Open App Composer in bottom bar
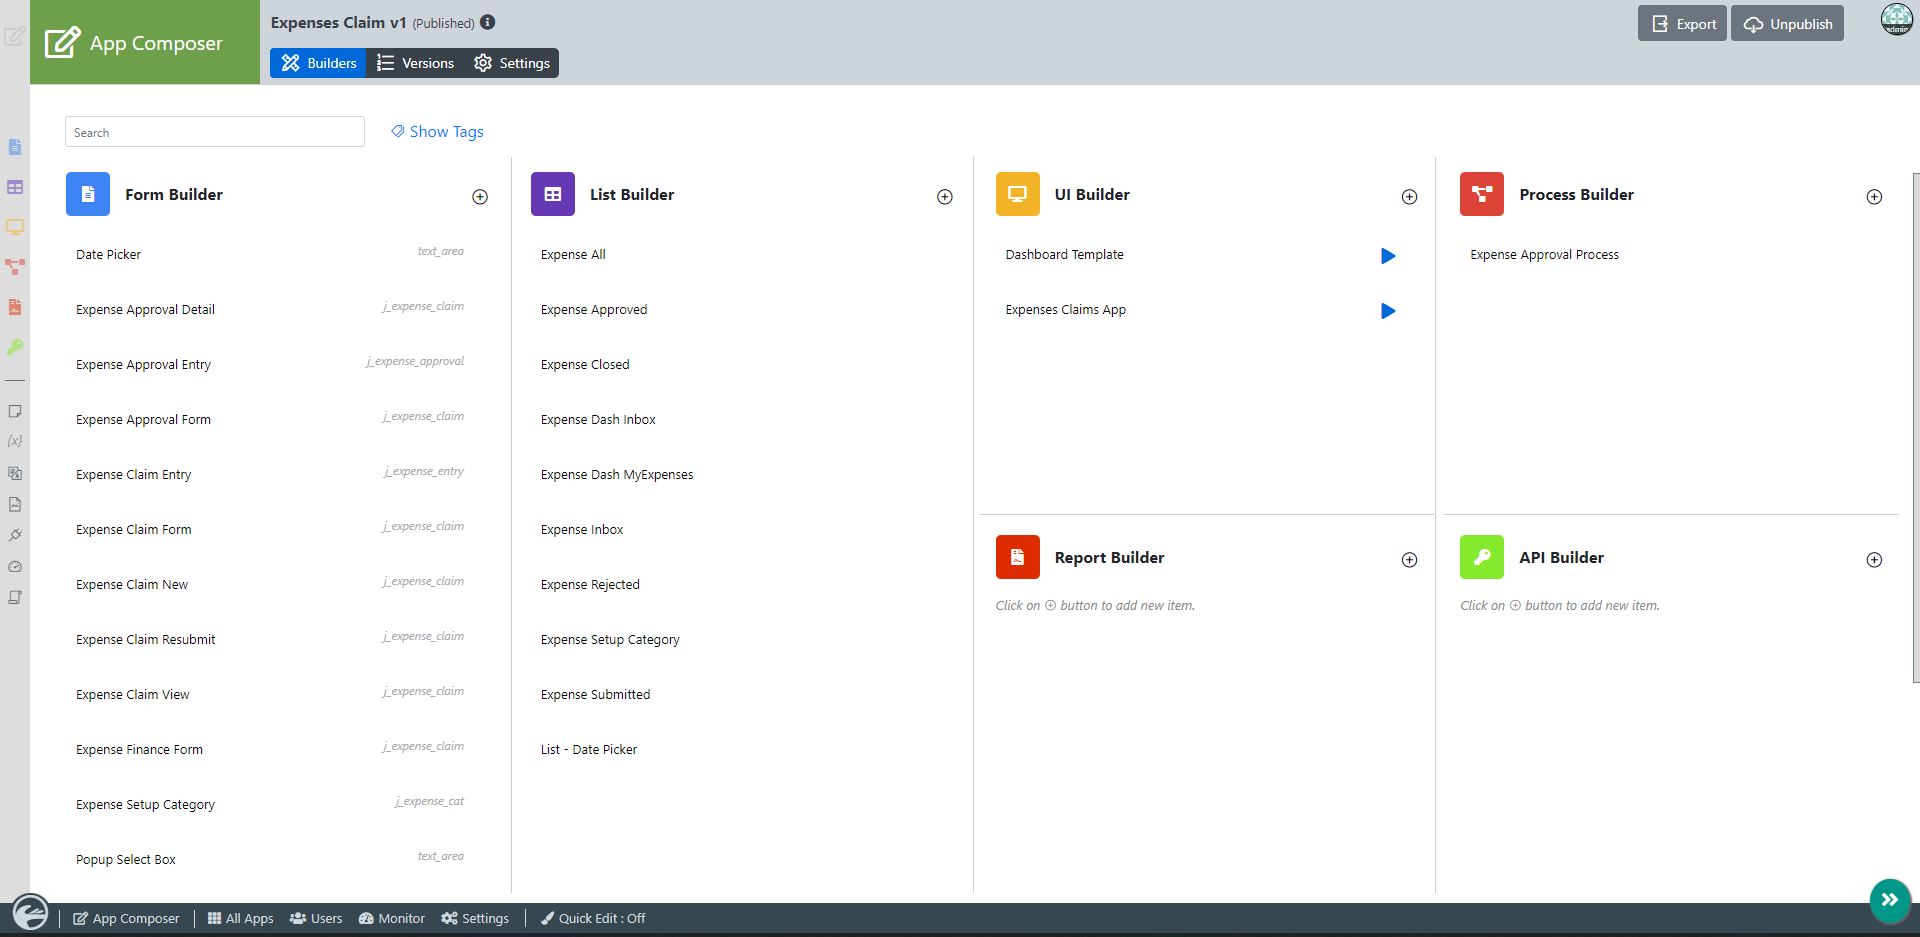The height and width of the screenshot is (937, 1920). [x=127, y=918]
